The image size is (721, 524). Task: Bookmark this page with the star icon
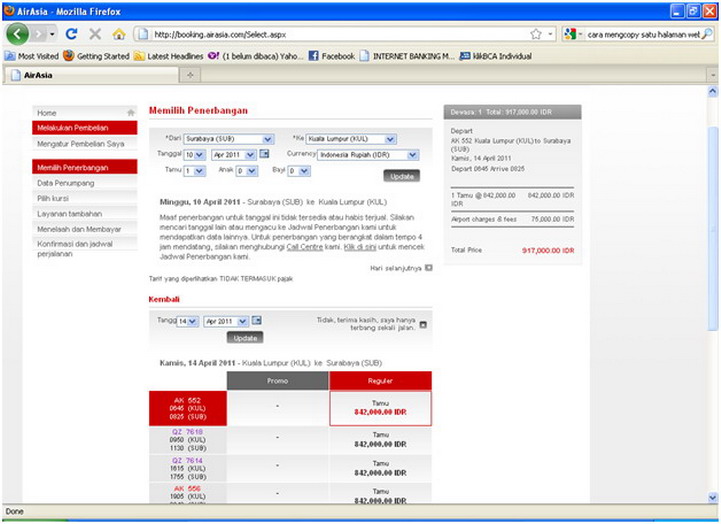point(537,34)
